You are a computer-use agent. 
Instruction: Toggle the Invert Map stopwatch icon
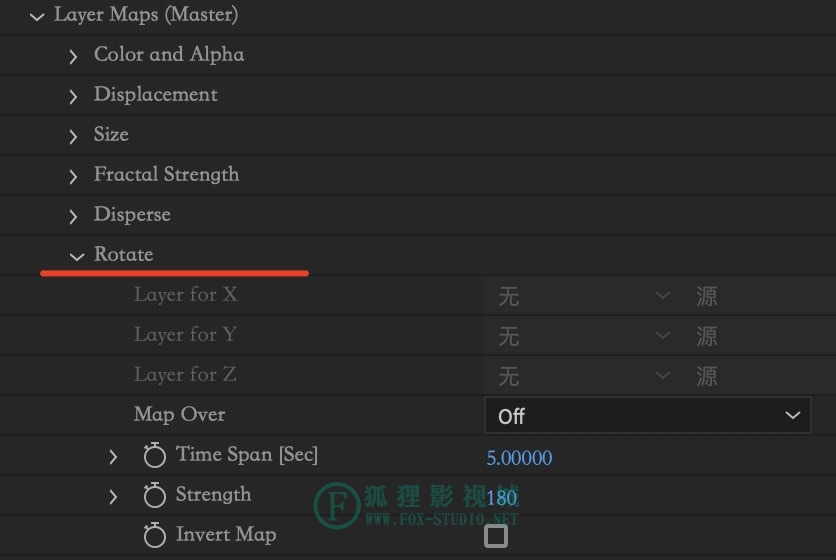[155, 535]
